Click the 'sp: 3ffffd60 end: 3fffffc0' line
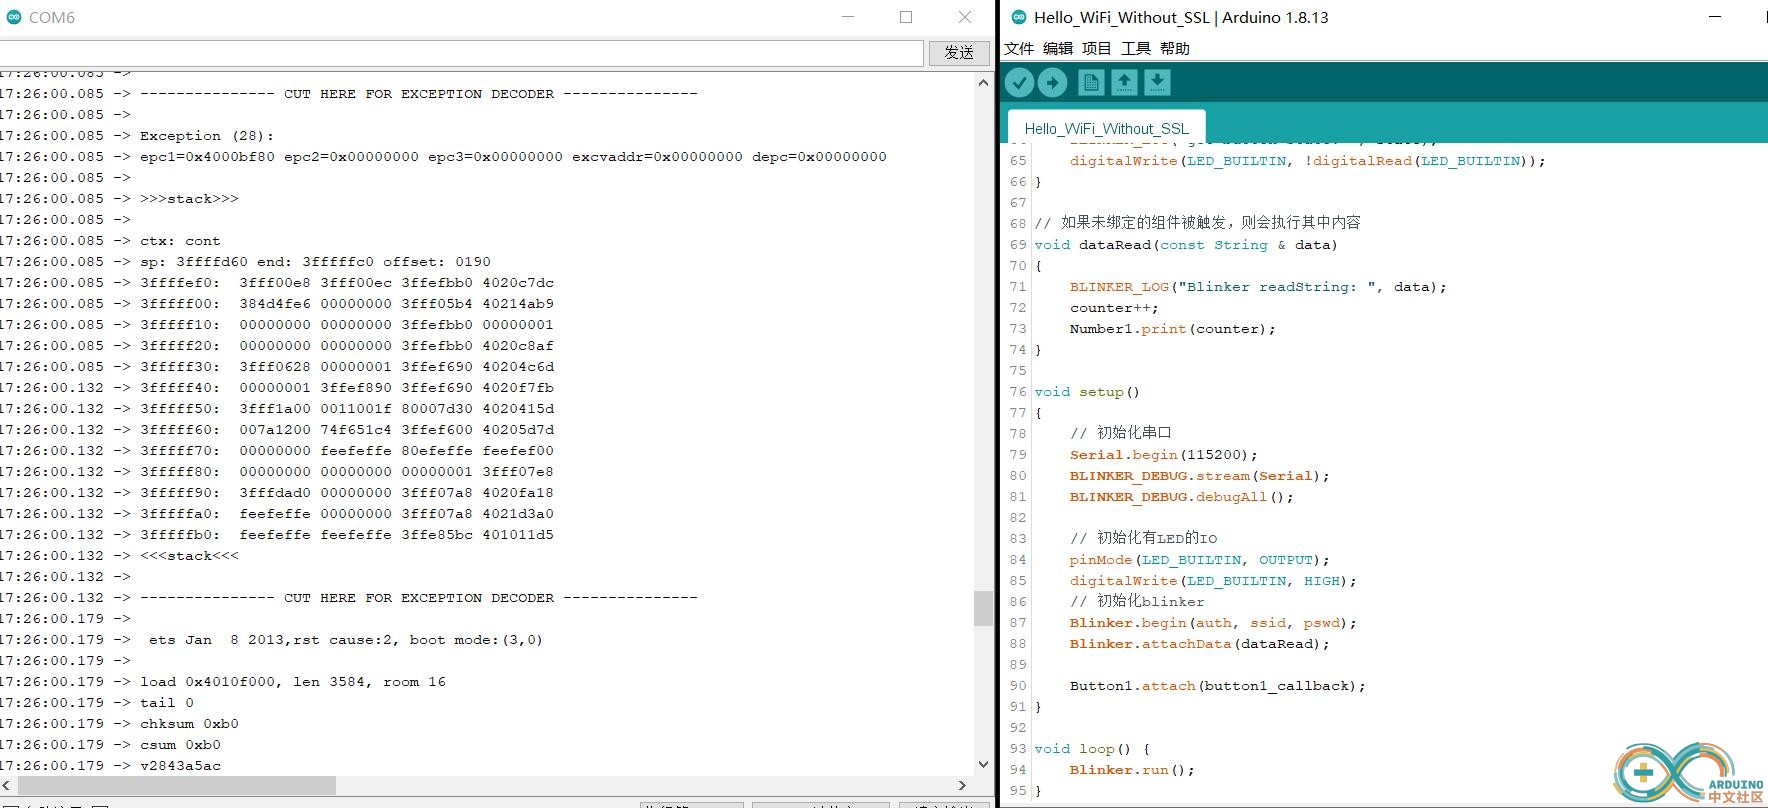1768x808 pixels. point(315,261)
